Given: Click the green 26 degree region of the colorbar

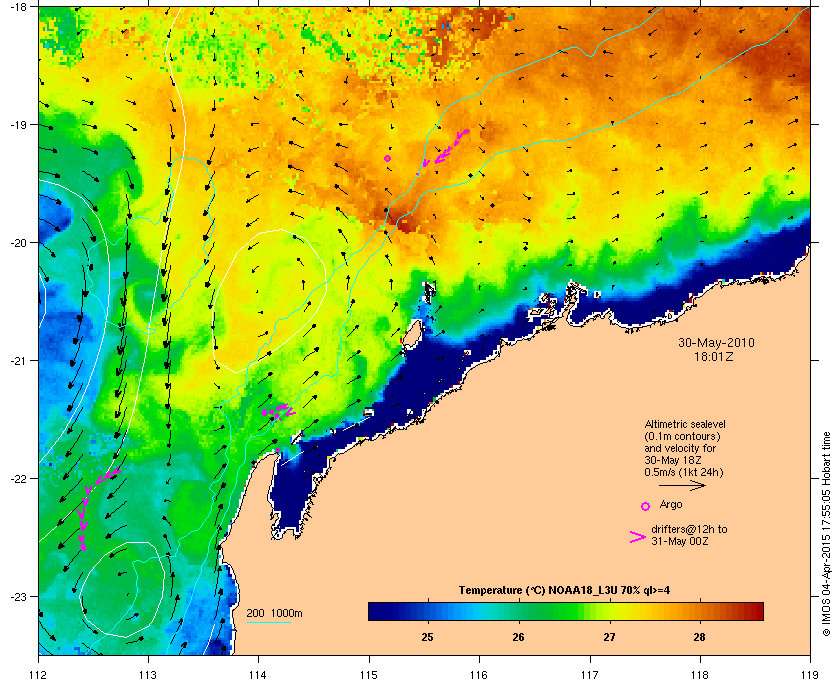Looking at the screenshot, I should coord(519,611).
